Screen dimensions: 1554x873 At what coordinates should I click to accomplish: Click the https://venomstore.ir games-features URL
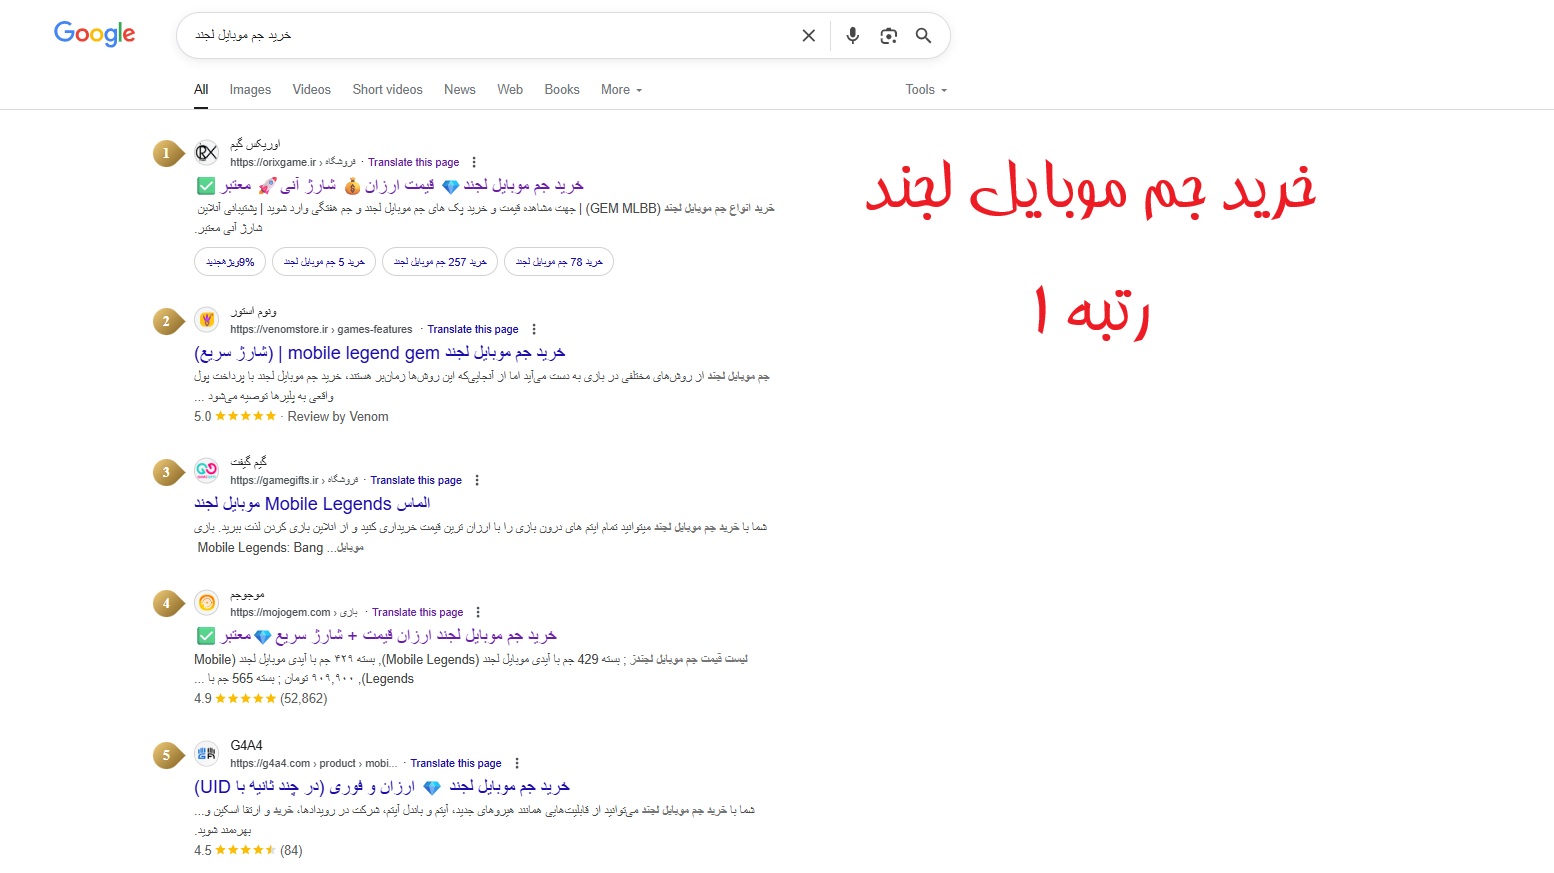(x=321, y=329)
